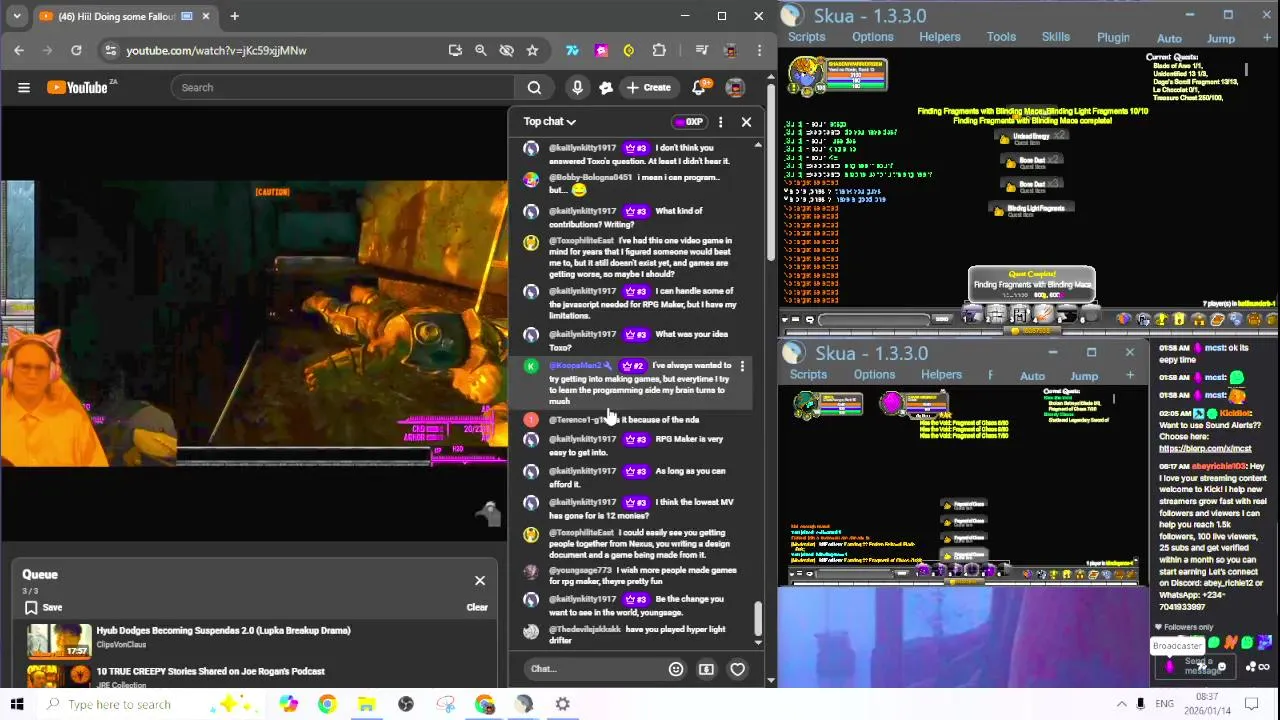The width and height of the screenshot is (1280, 720).
Task: Open Scripts menu in bottom Skua window
Action: click(x=808, y=375)
